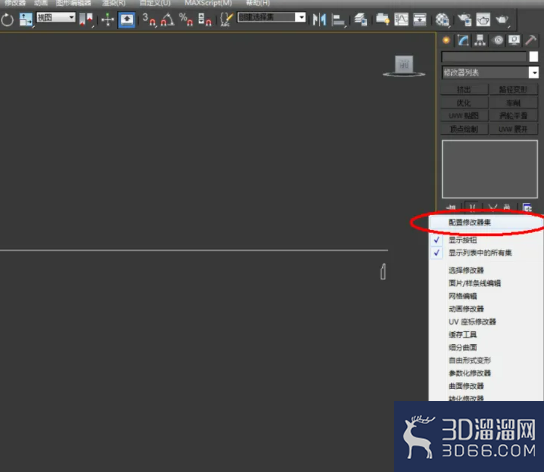Viewport: 544px width, 472px height.
Task: Switch to the Modify panel tab
Action: (x=463, y=41)
